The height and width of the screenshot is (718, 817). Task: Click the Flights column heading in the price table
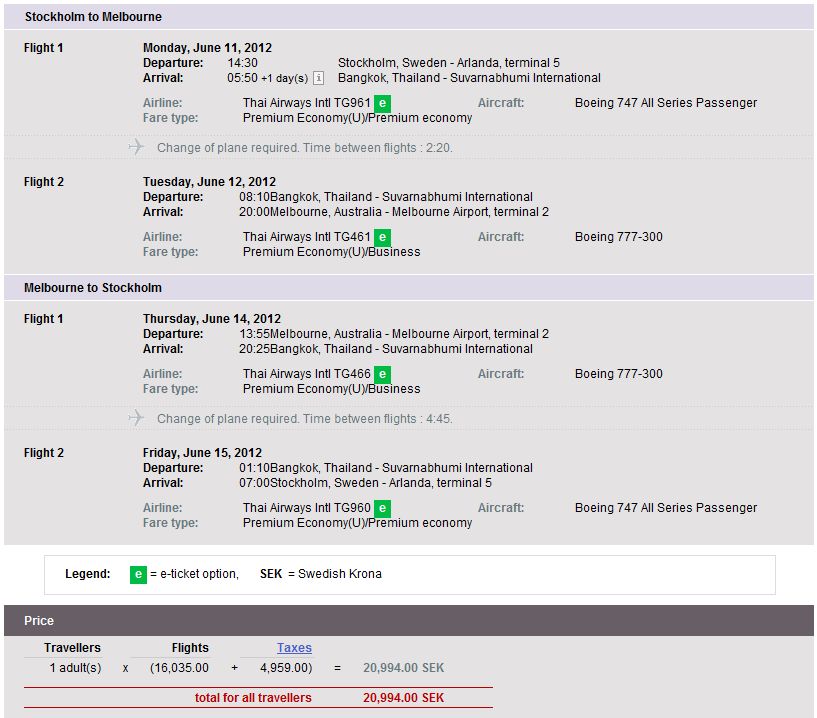click(x=190, y=648)
